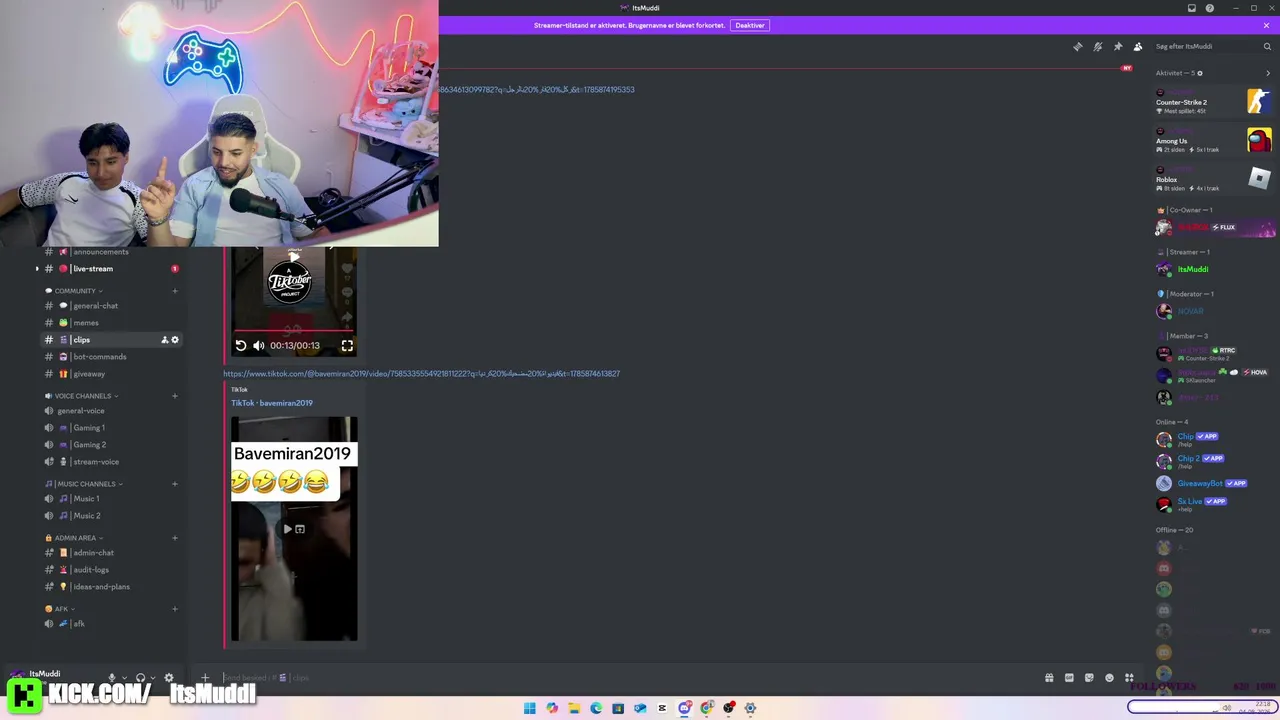The image size is (1280, 720).
Task: Open the sticker picker
Action: (1089, 678)
